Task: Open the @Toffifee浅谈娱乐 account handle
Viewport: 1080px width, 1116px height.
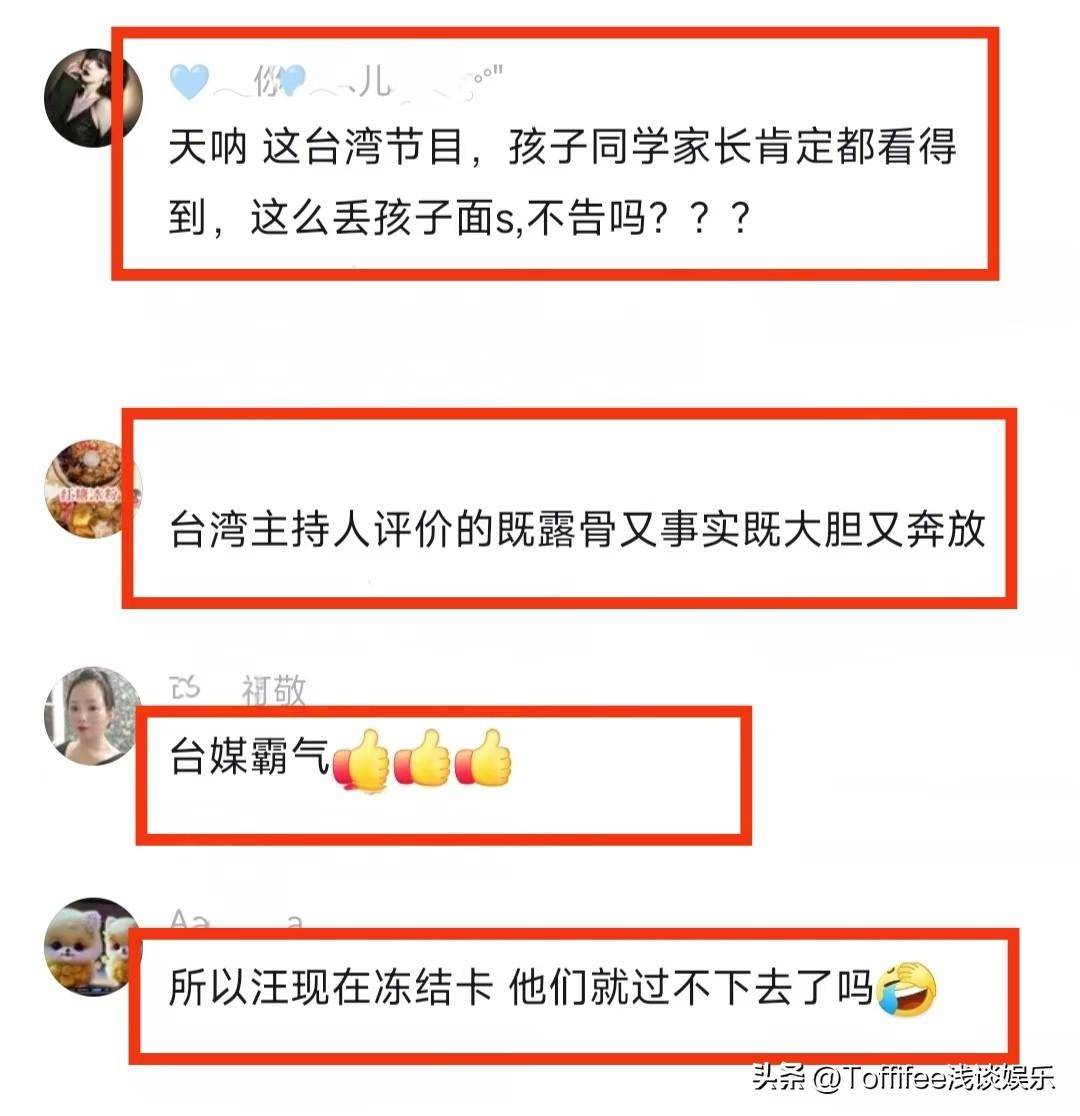Action: (x=933, y=1078)
